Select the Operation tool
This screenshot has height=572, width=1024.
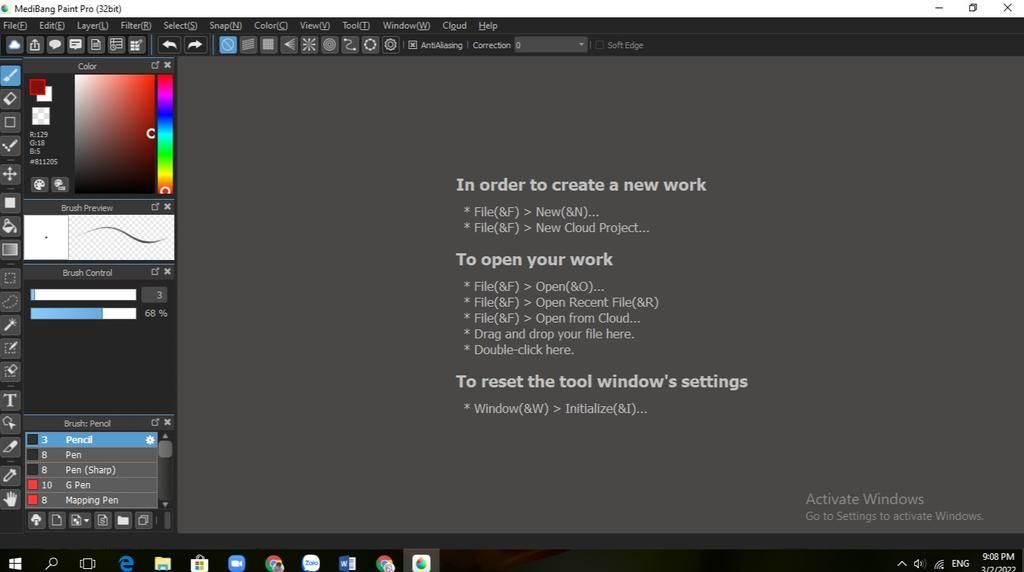pyautogui.click(x=10, y=423)
